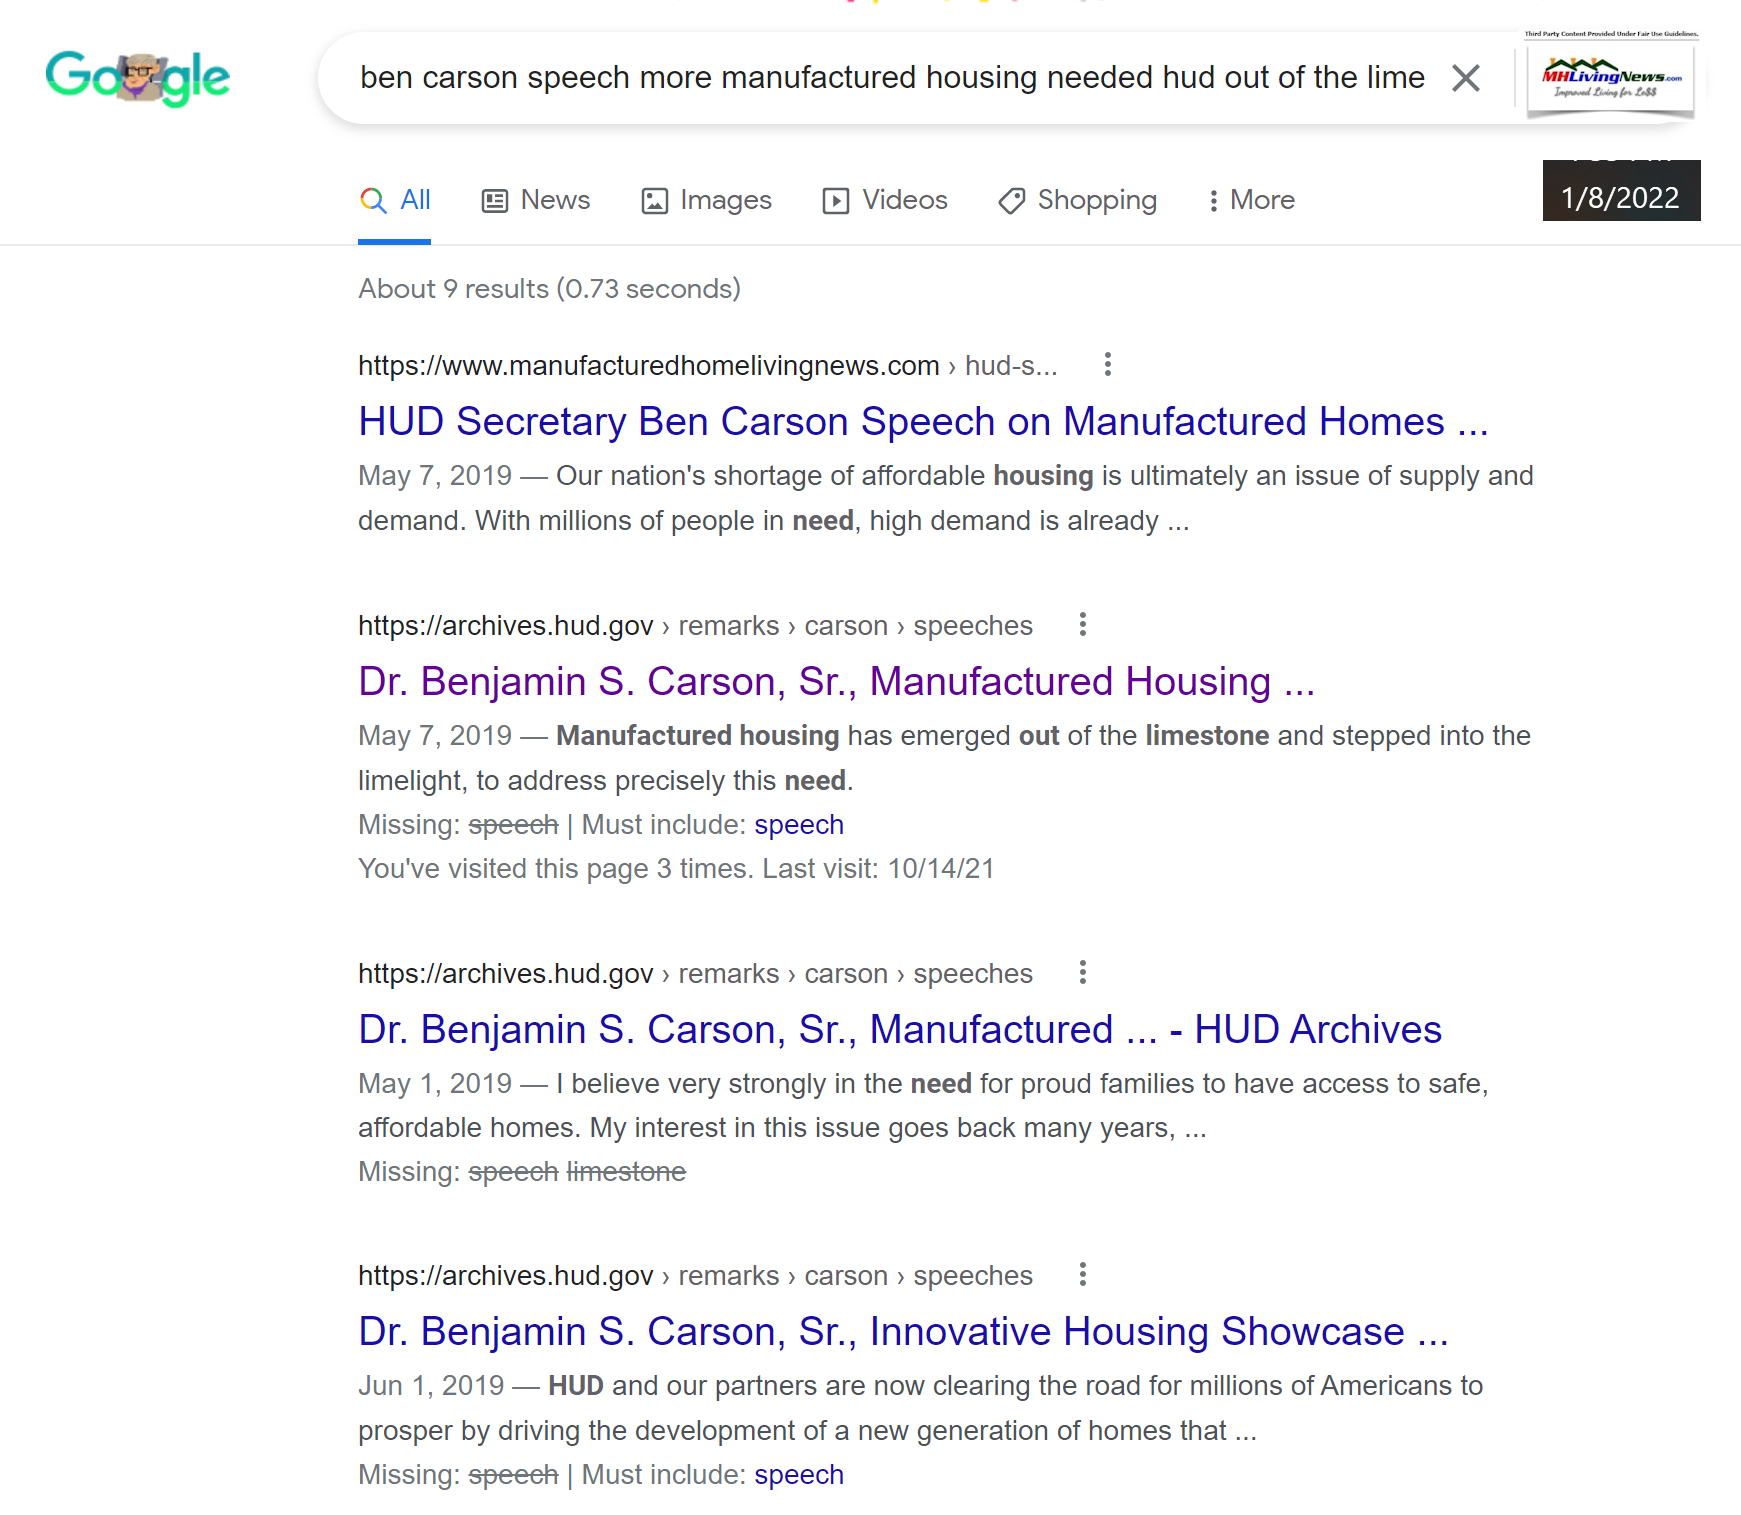This screenshot has width=1741, height=1515.
Task: Open the visited Dr. Benjamin Carson Manufactured Housing link
Action: 835,682
